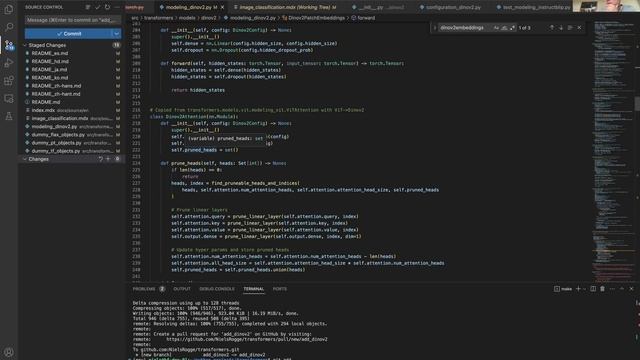640x360 pixels.
Task: Kill the terminal with the trash icon
Action: coord(602,289)
